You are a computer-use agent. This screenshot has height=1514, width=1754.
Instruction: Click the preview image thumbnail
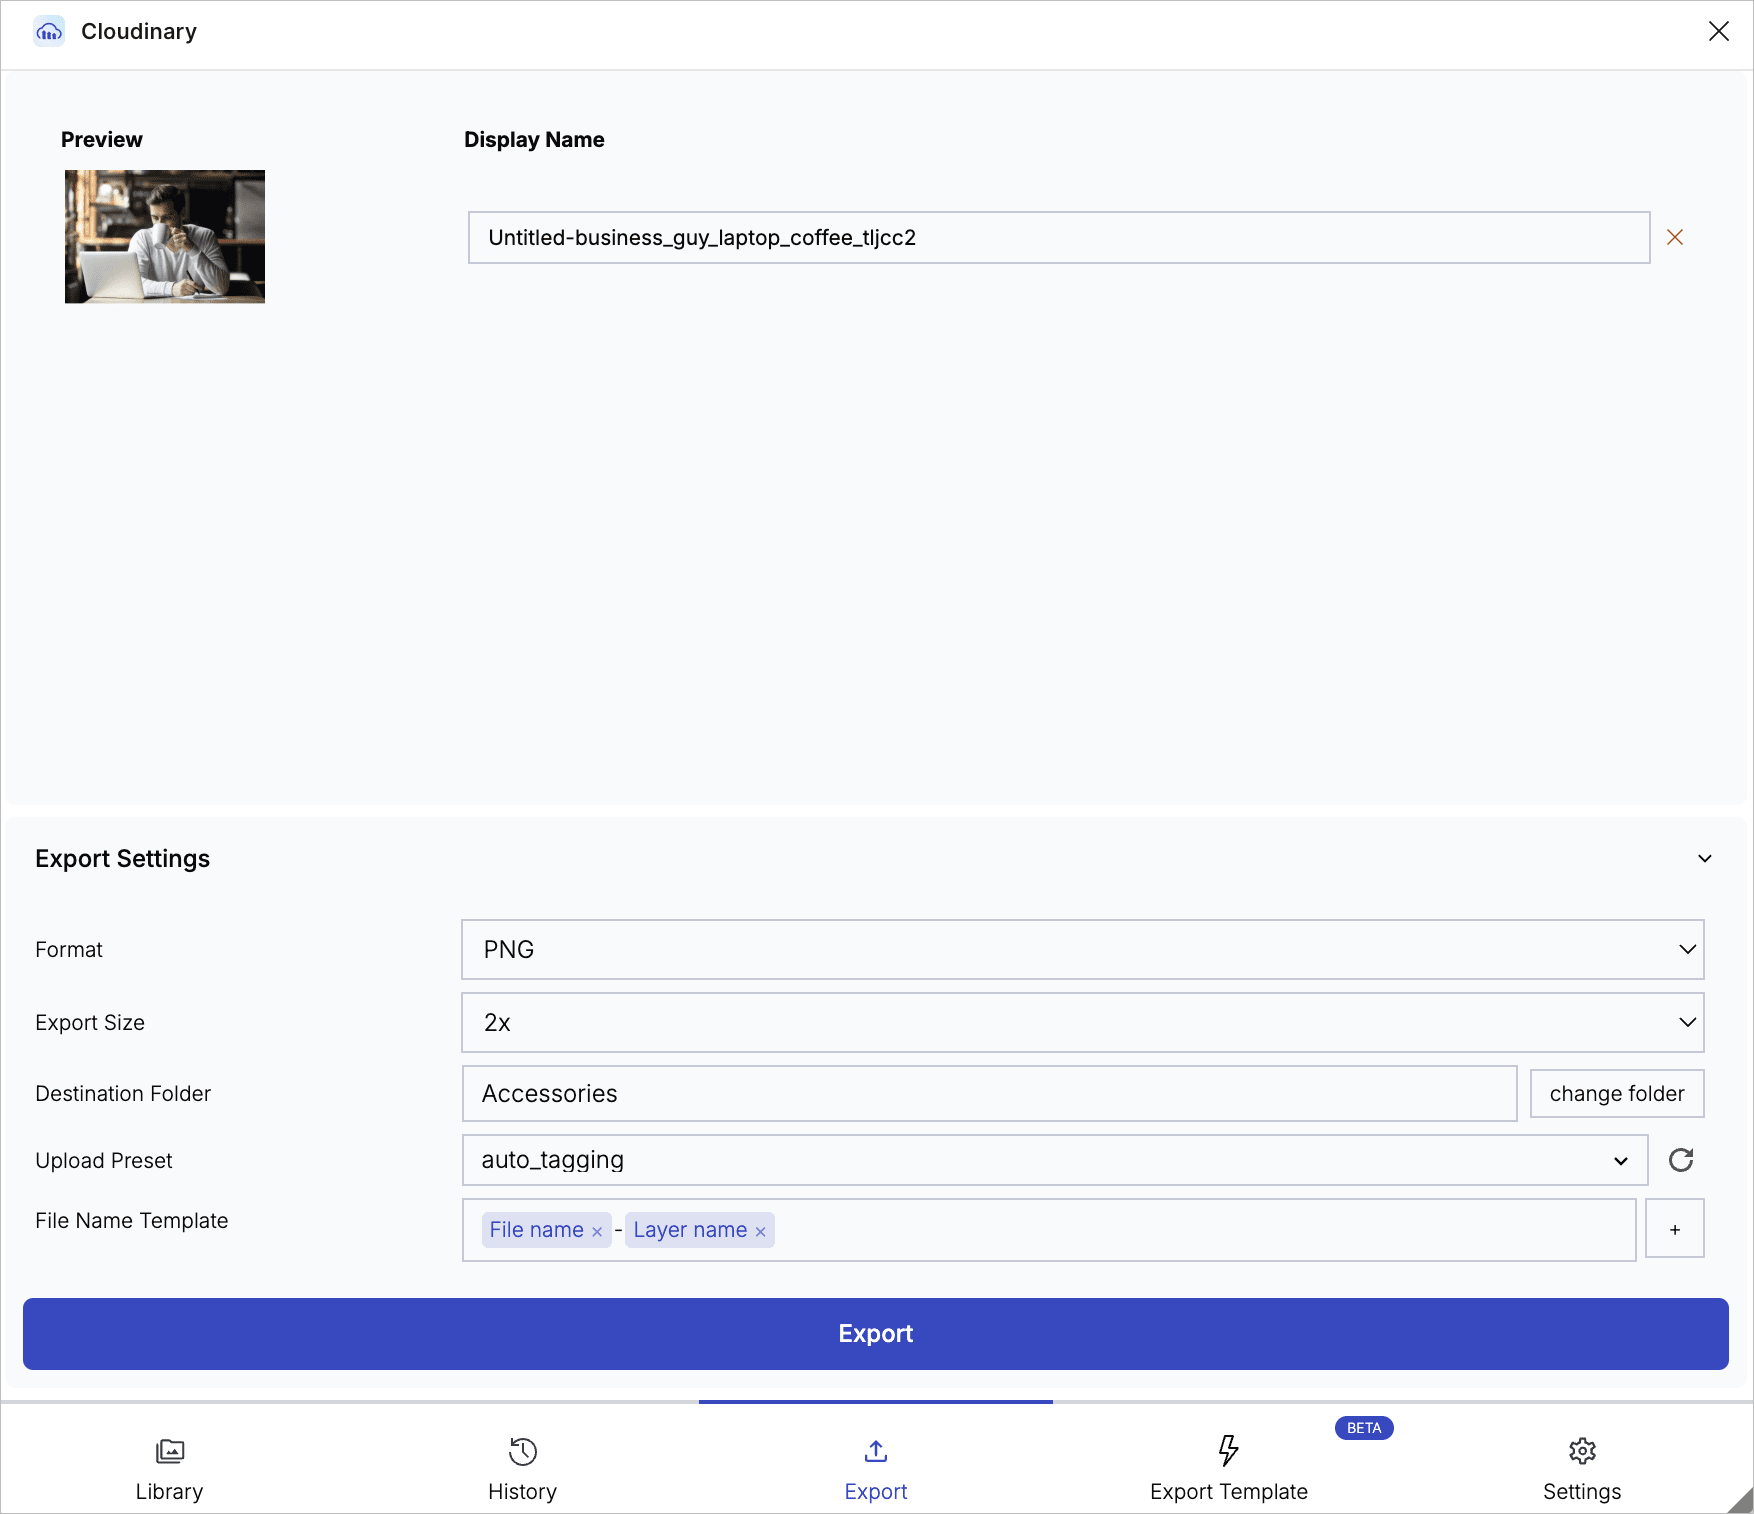pos(165,236)
